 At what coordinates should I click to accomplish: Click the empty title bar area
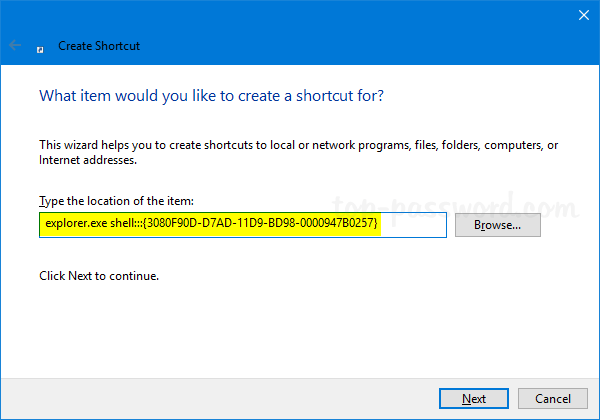pos(300,14)
